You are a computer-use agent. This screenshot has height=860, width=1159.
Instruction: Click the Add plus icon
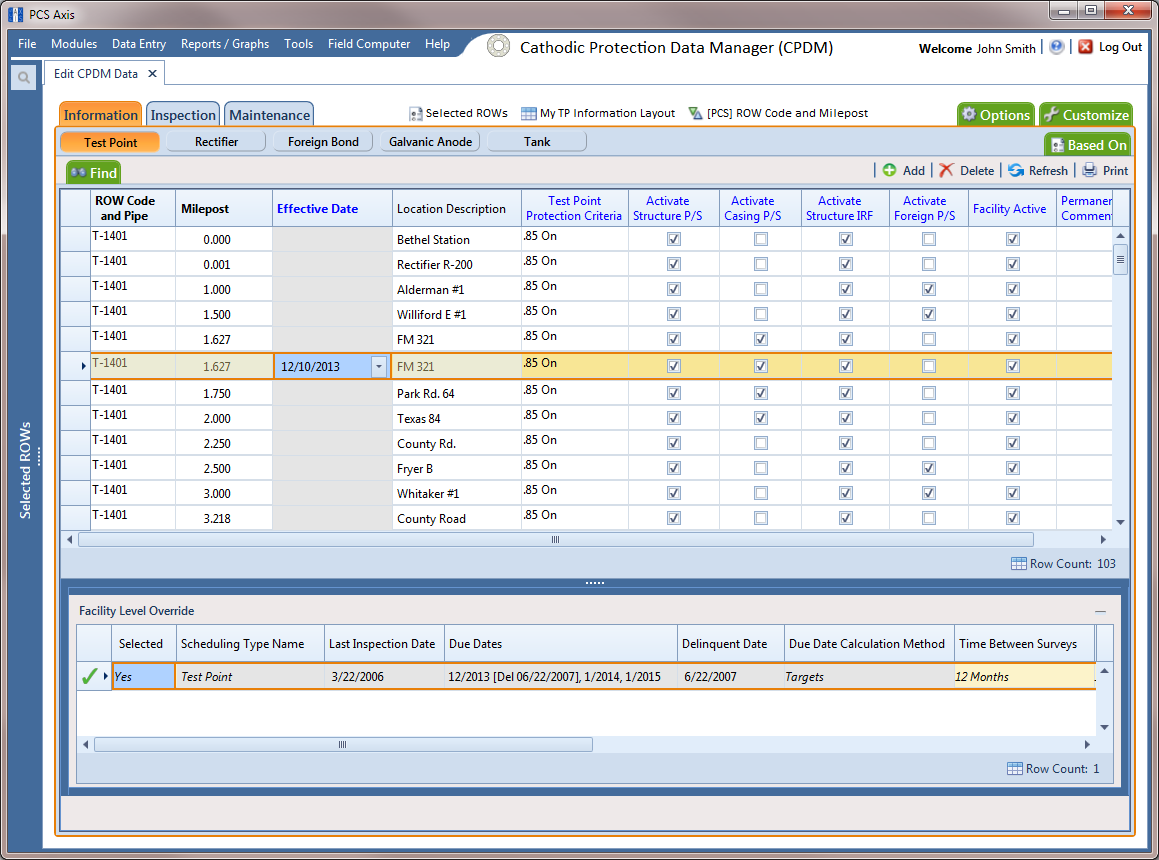pyautogui.click(x=889, y=170)
